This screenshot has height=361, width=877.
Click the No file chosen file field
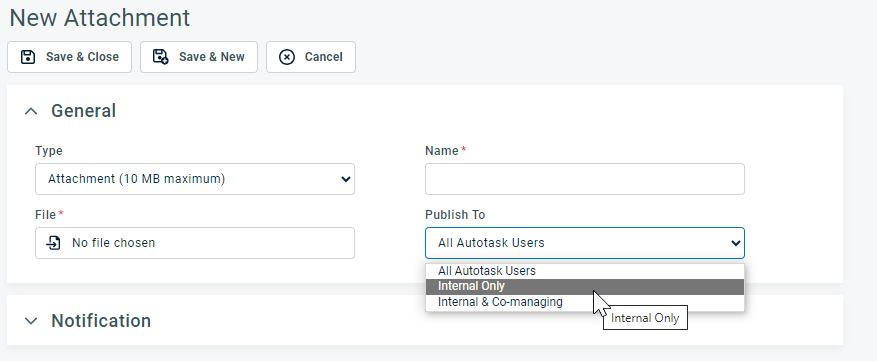pyautogui.click(x=195, y=243)
